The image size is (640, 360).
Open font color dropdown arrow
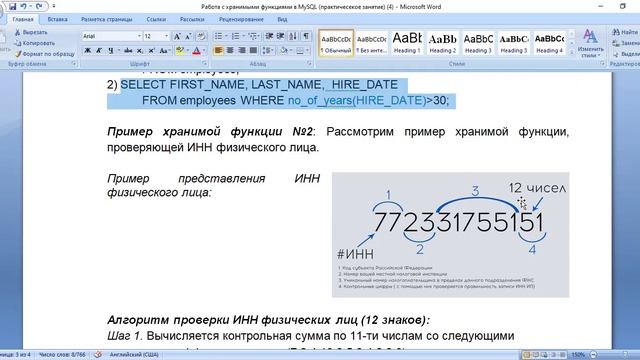click(x=204, y=51)
